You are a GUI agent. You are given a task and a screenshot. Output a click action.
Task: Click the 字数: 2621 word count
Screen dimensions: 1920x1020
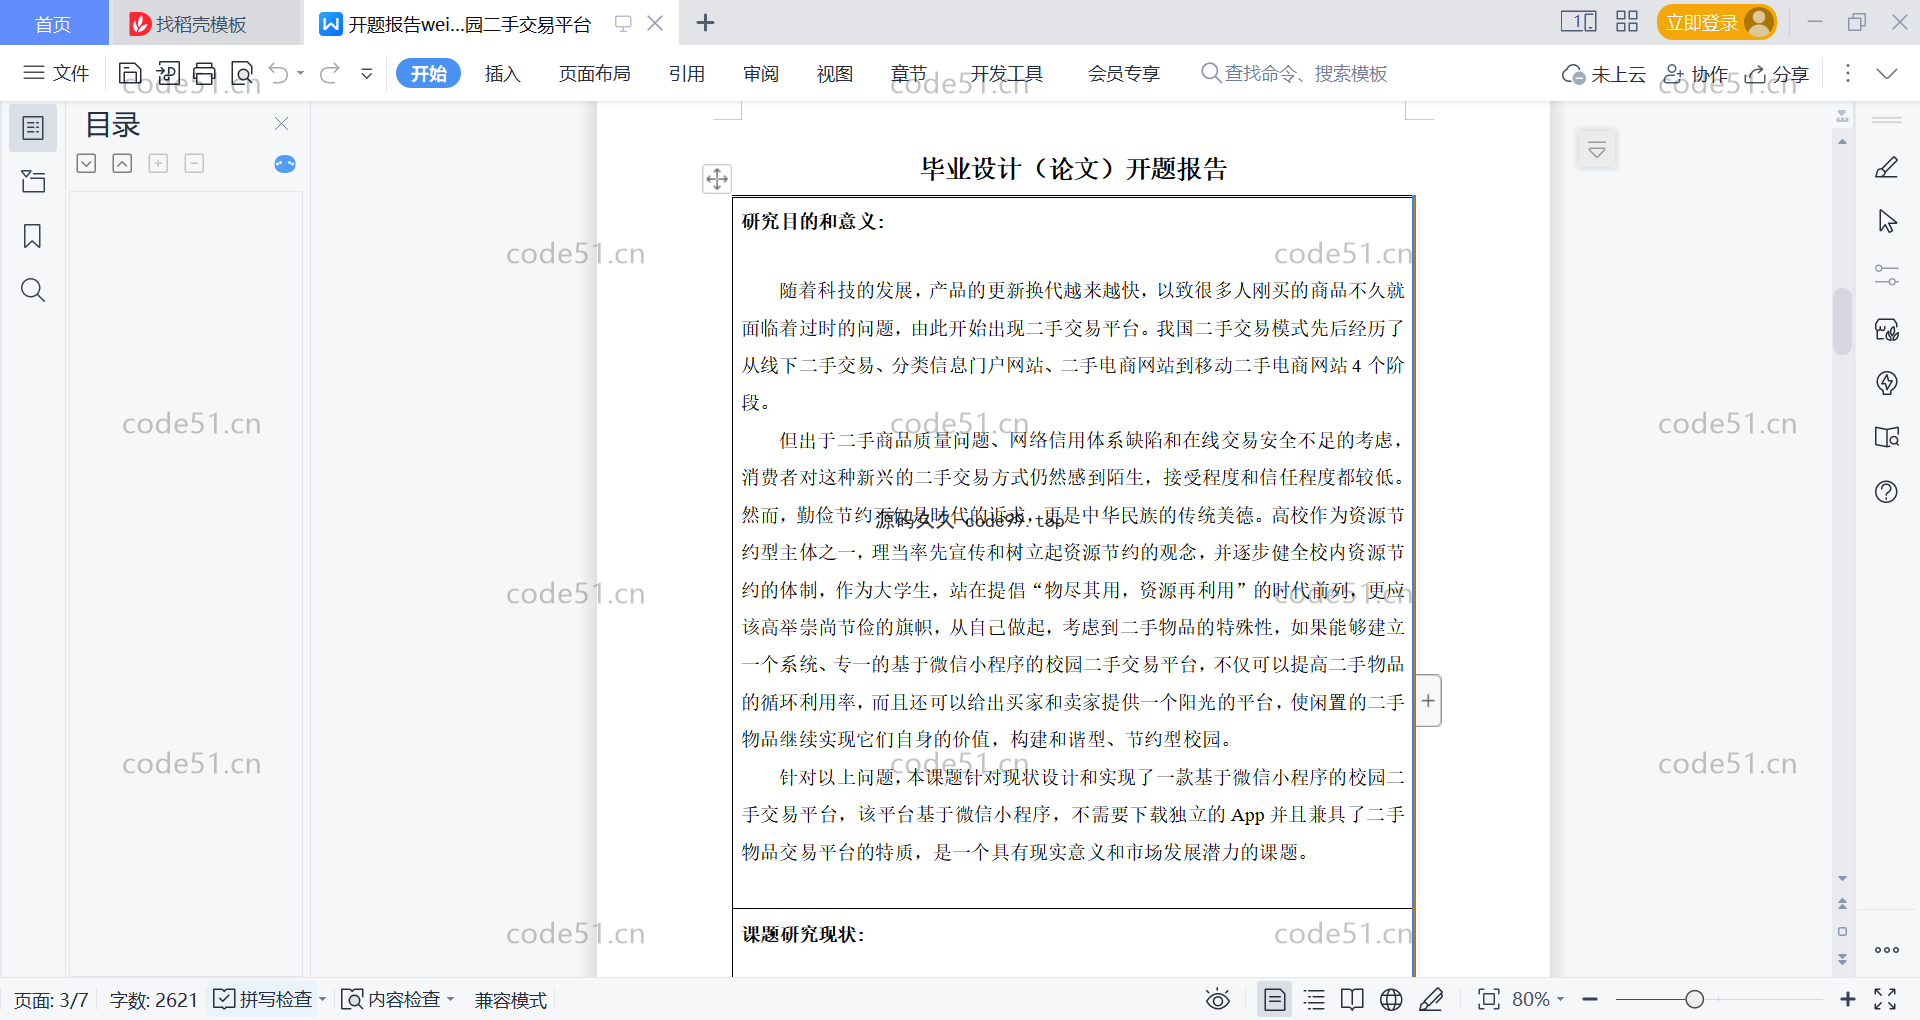click(x=153, y=1000)
